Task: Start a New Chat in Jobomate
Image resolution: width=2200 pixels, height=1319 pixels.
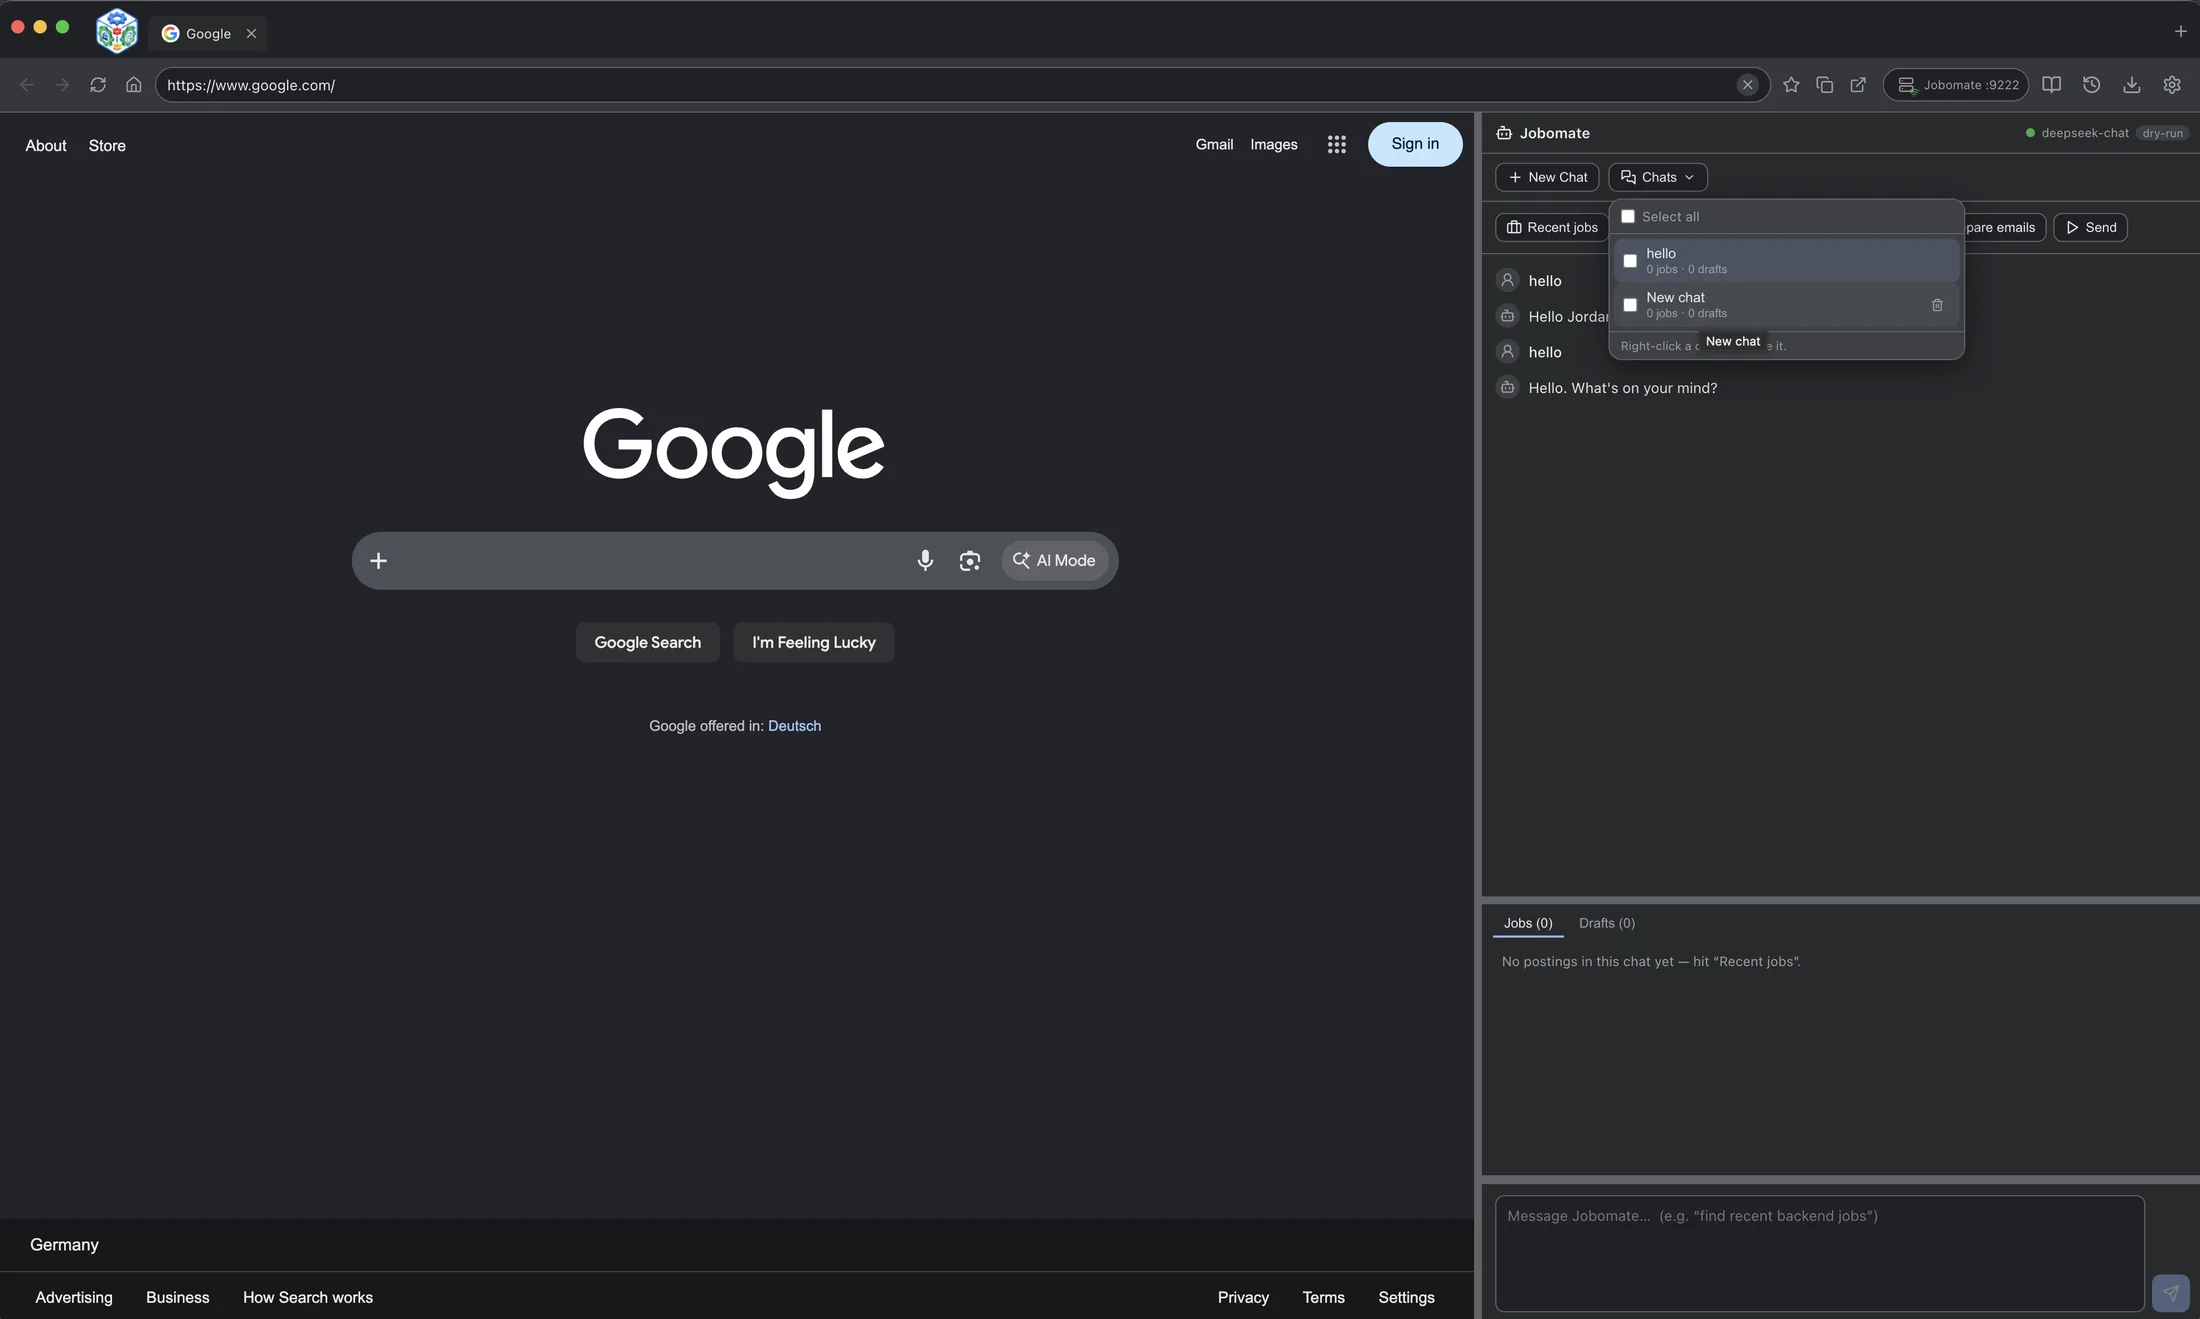Action: [x=1547, y=177]
